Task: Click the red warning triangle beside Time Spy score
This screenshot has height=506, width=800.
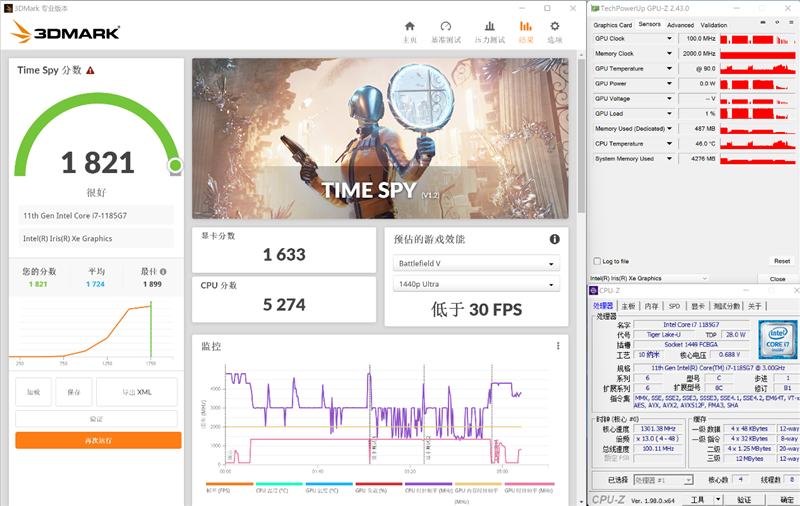Action: (90, 70)
